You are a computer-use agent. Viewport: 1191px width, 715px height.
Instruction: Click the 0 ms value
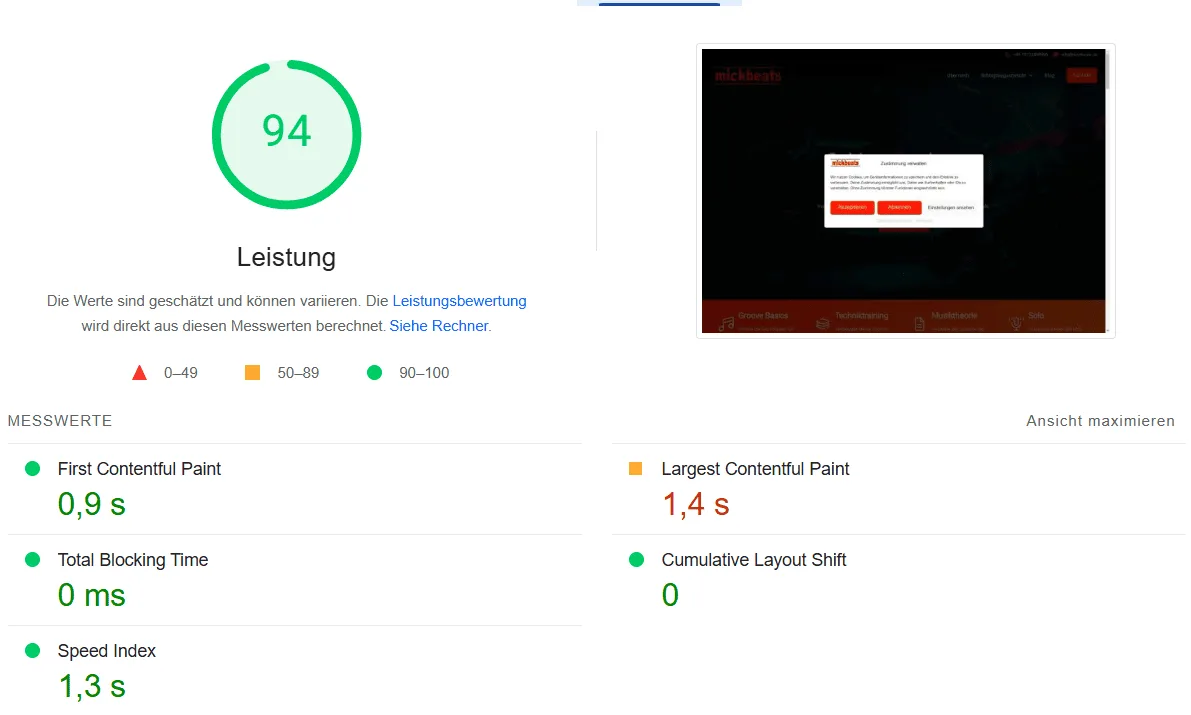coord(91,595)
